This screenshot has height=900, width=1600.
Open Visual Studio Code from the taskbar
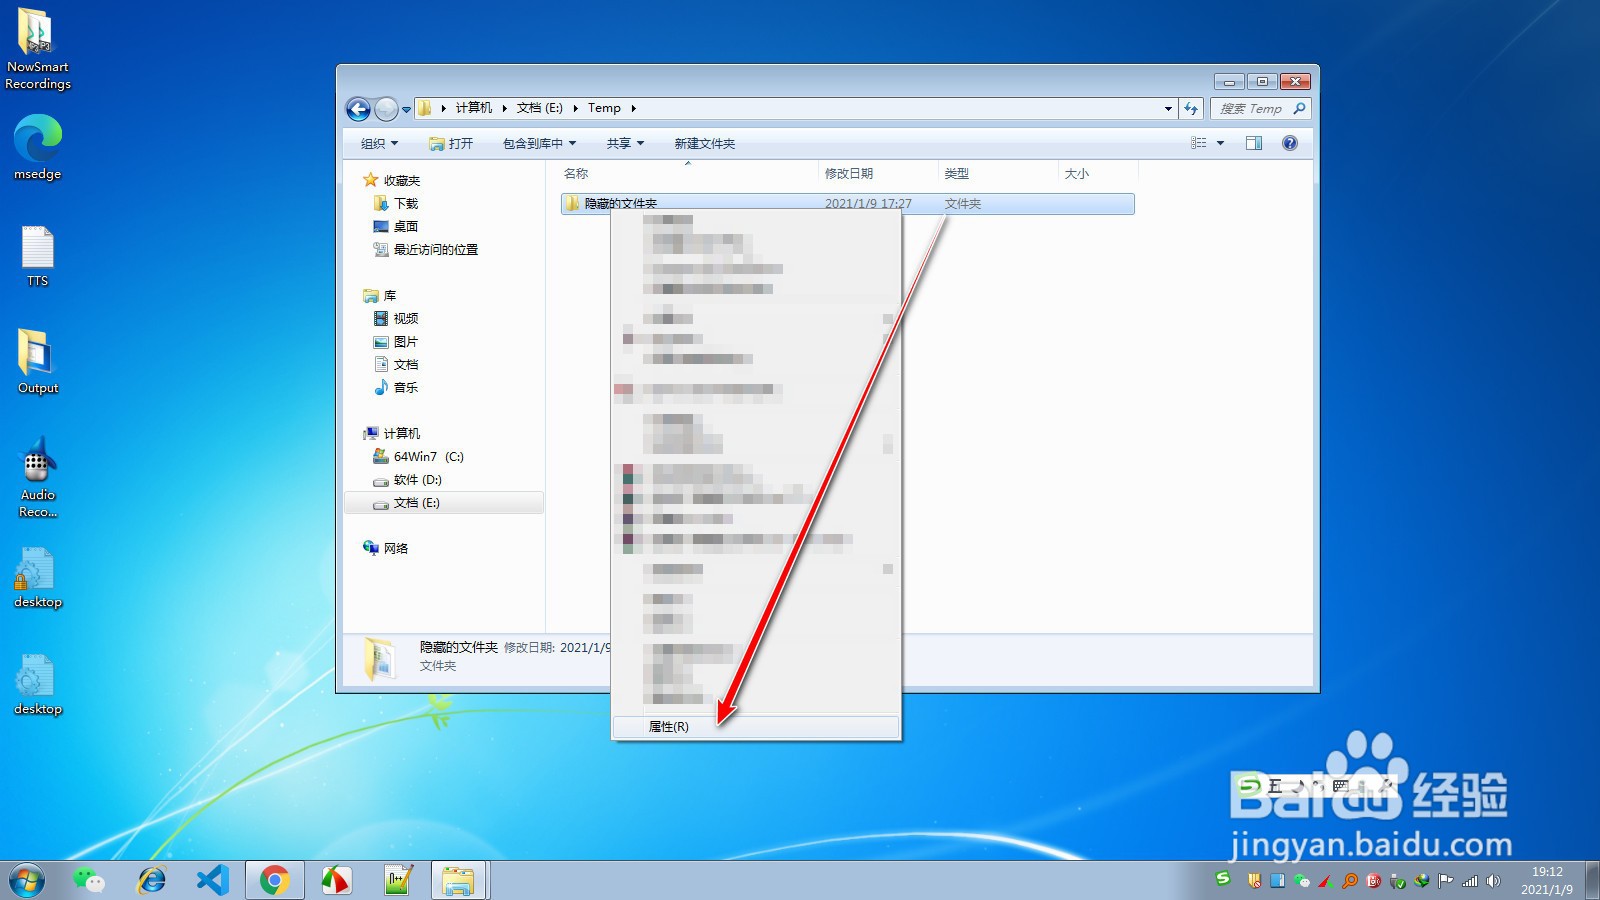[x=213, y=880]
